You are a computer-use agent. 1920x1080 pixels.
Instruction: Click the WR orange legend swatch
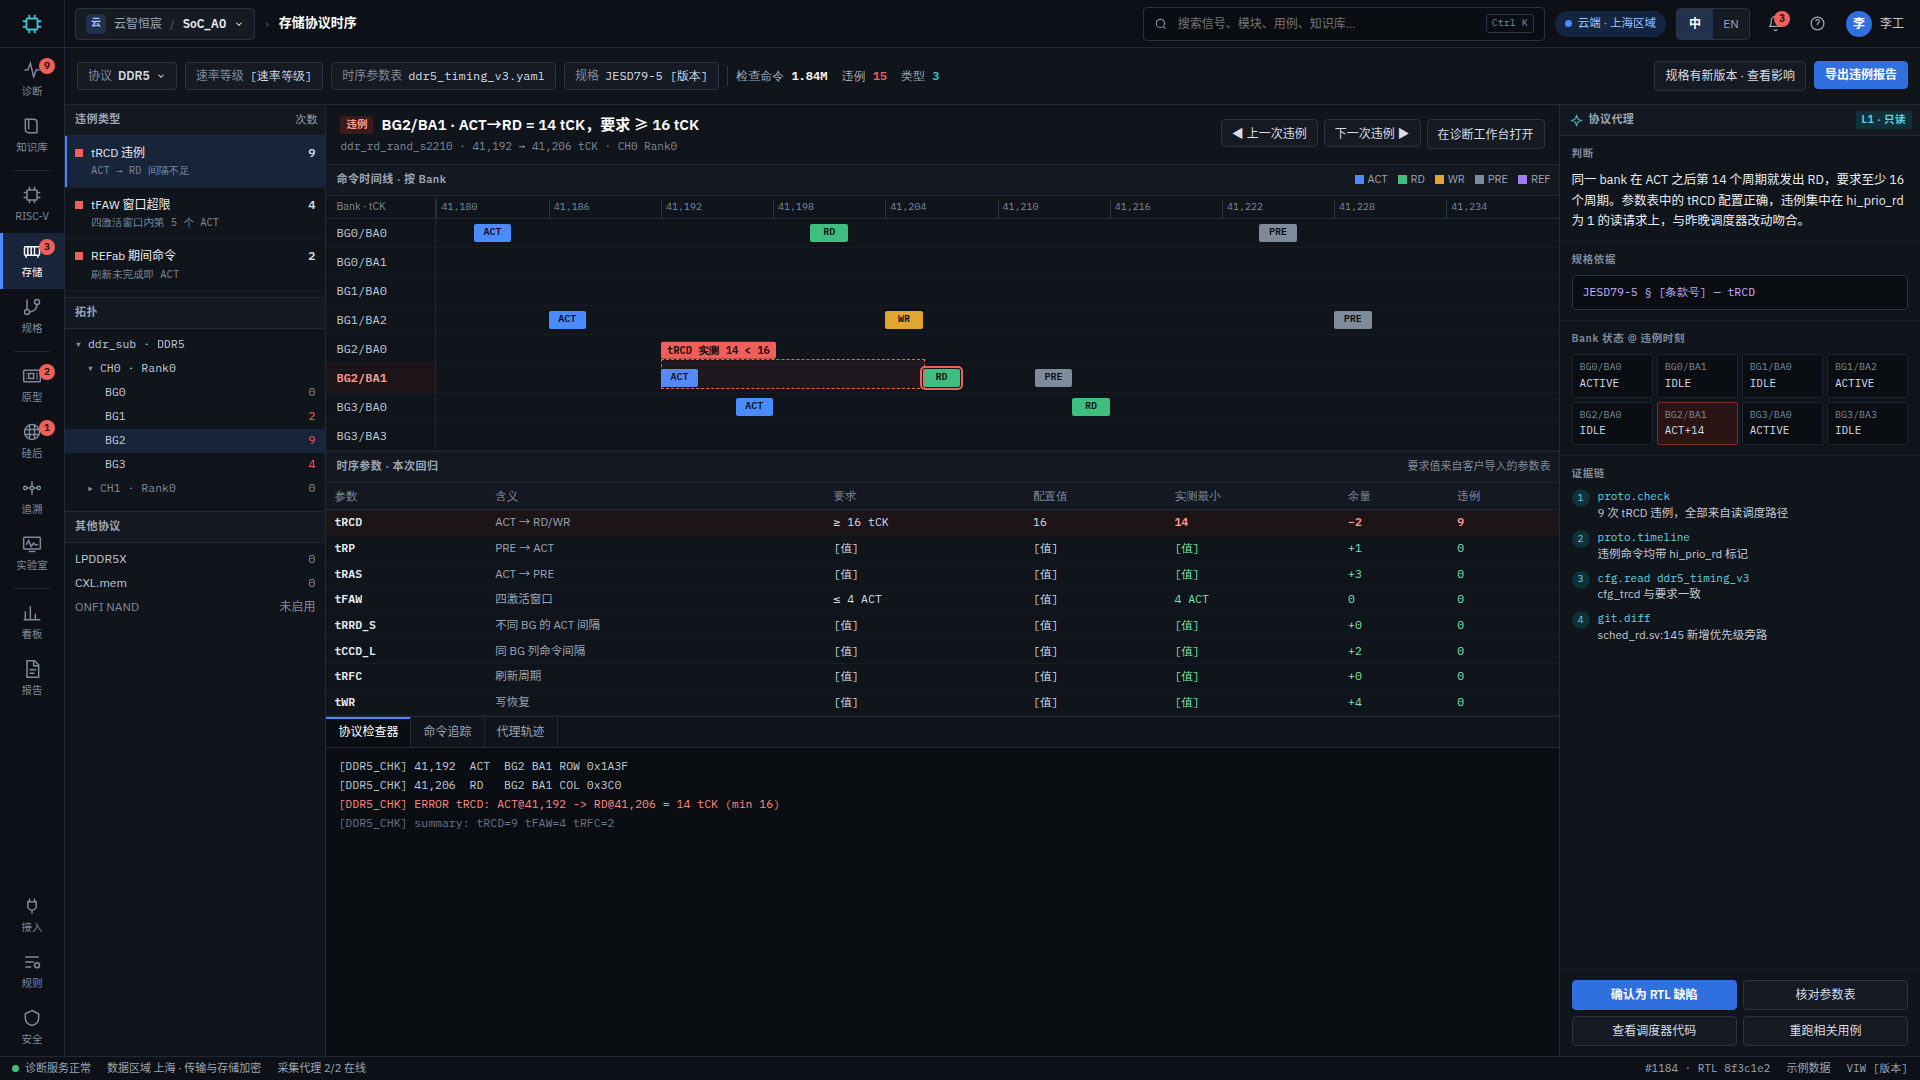pos(1439,180)
